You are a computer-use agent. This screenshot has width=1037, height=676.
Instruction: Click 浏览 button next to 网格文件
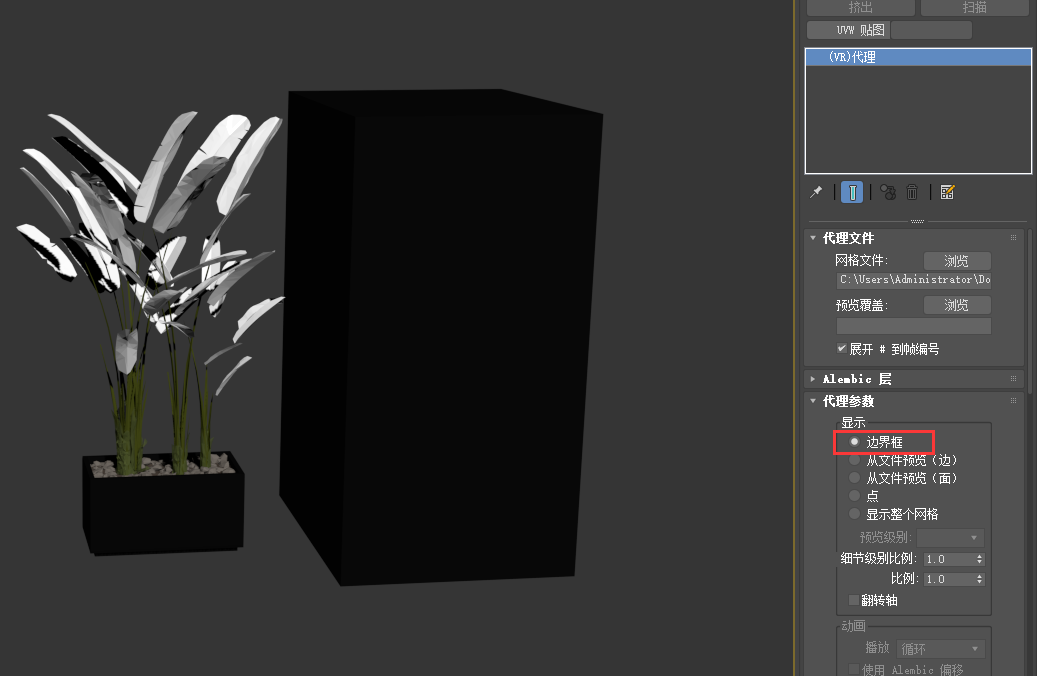point(956,261)
